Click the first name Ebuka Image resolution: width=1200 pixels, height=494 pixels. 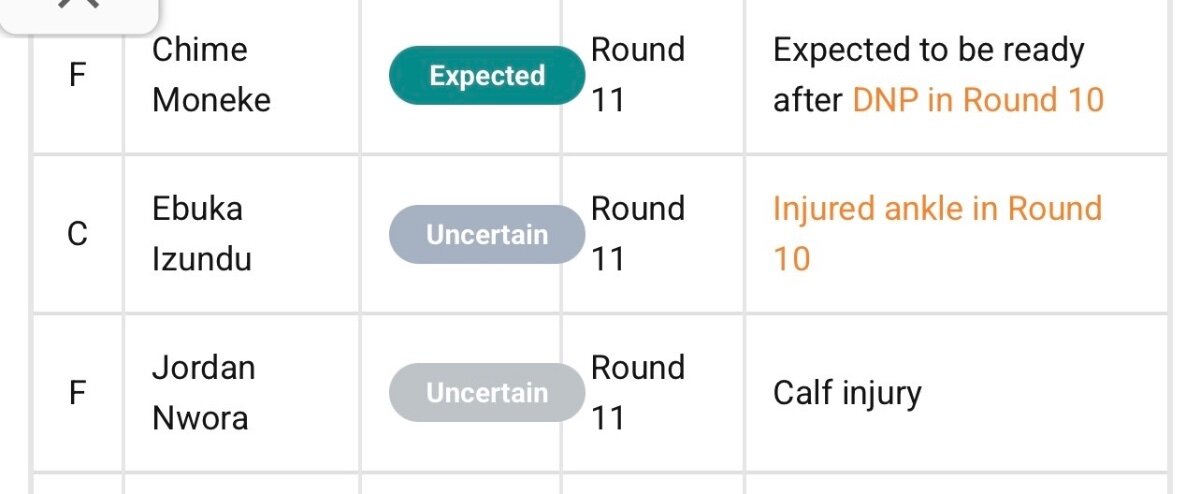pyautogui.click(x=198, y=209)
